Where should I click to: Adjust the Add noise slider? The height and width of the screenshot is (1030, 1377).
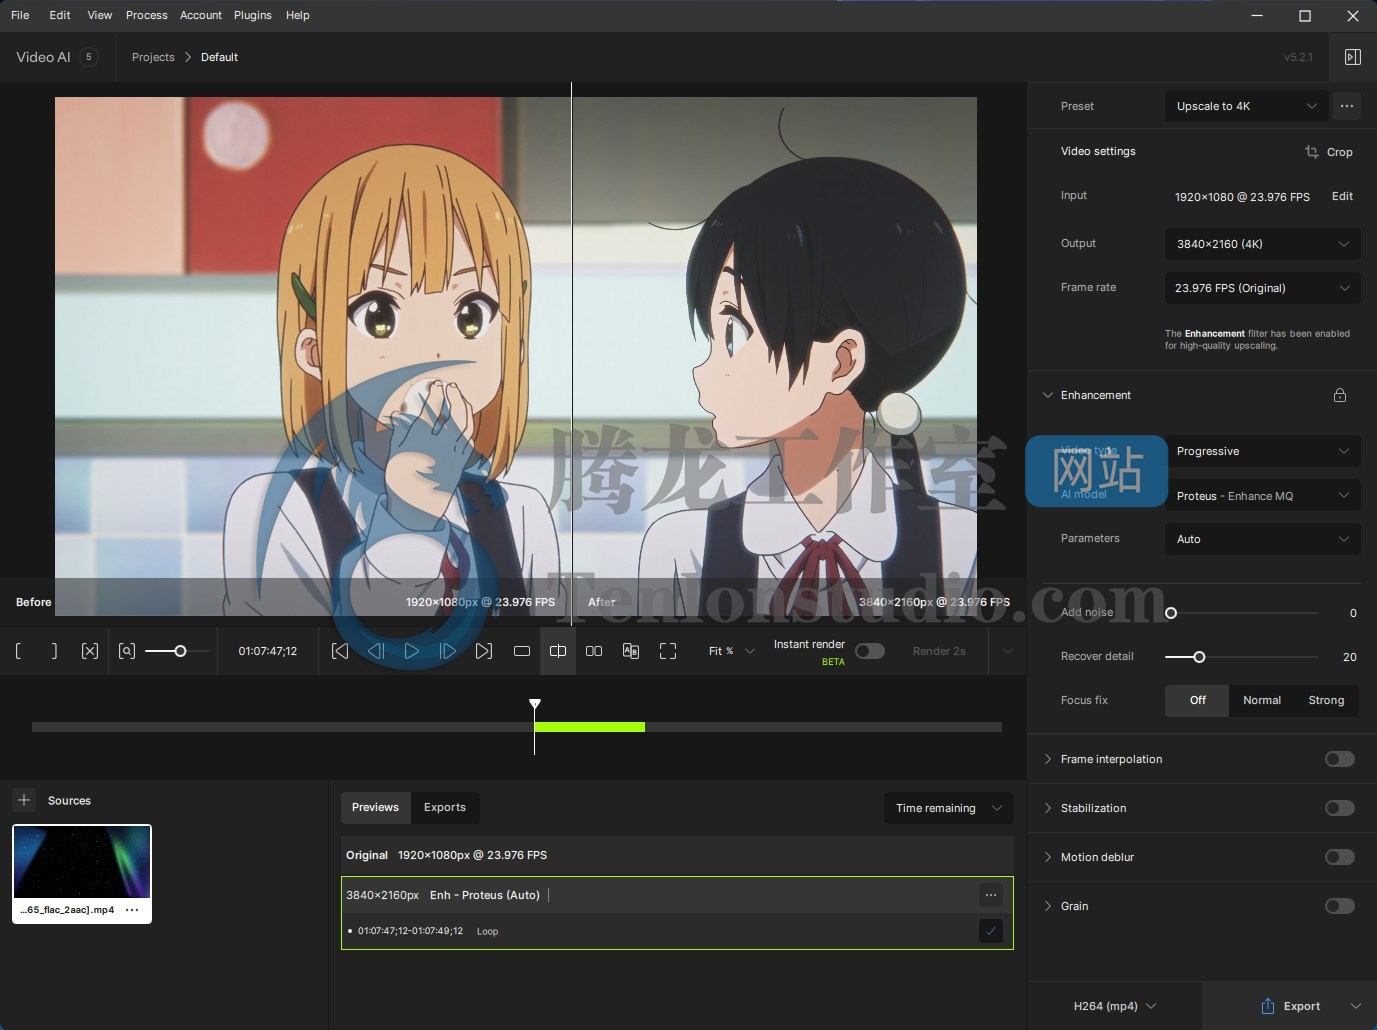click(x=1171, y=613)
